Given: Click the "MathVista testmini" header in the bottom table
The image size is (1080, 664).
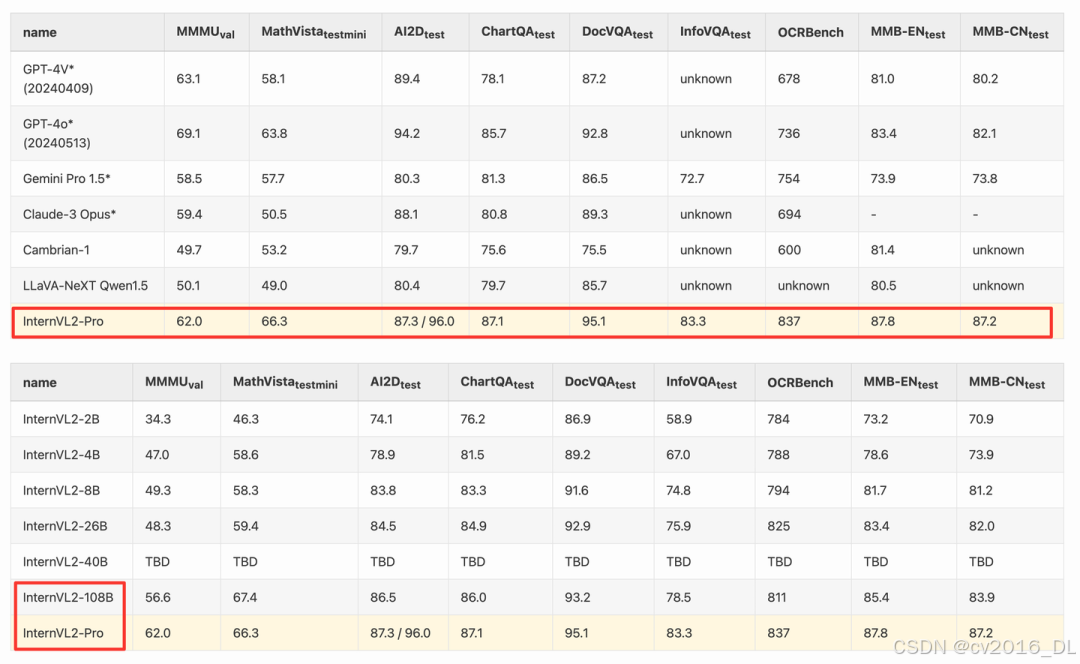Looking at the screenshot, I should [x=285, y=383].
